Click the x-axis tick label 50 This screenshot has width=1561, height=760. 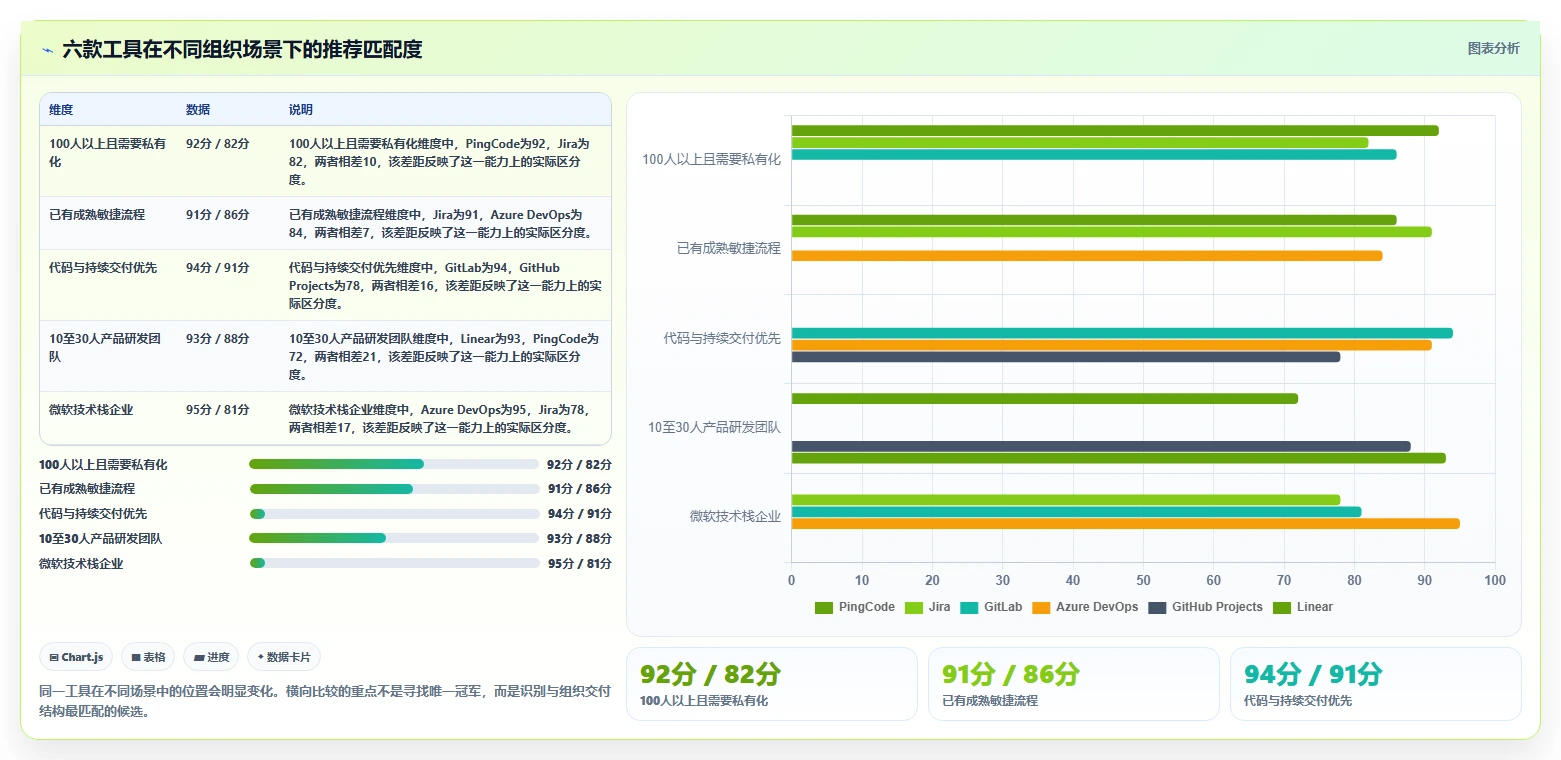[x=1143, y=581]
